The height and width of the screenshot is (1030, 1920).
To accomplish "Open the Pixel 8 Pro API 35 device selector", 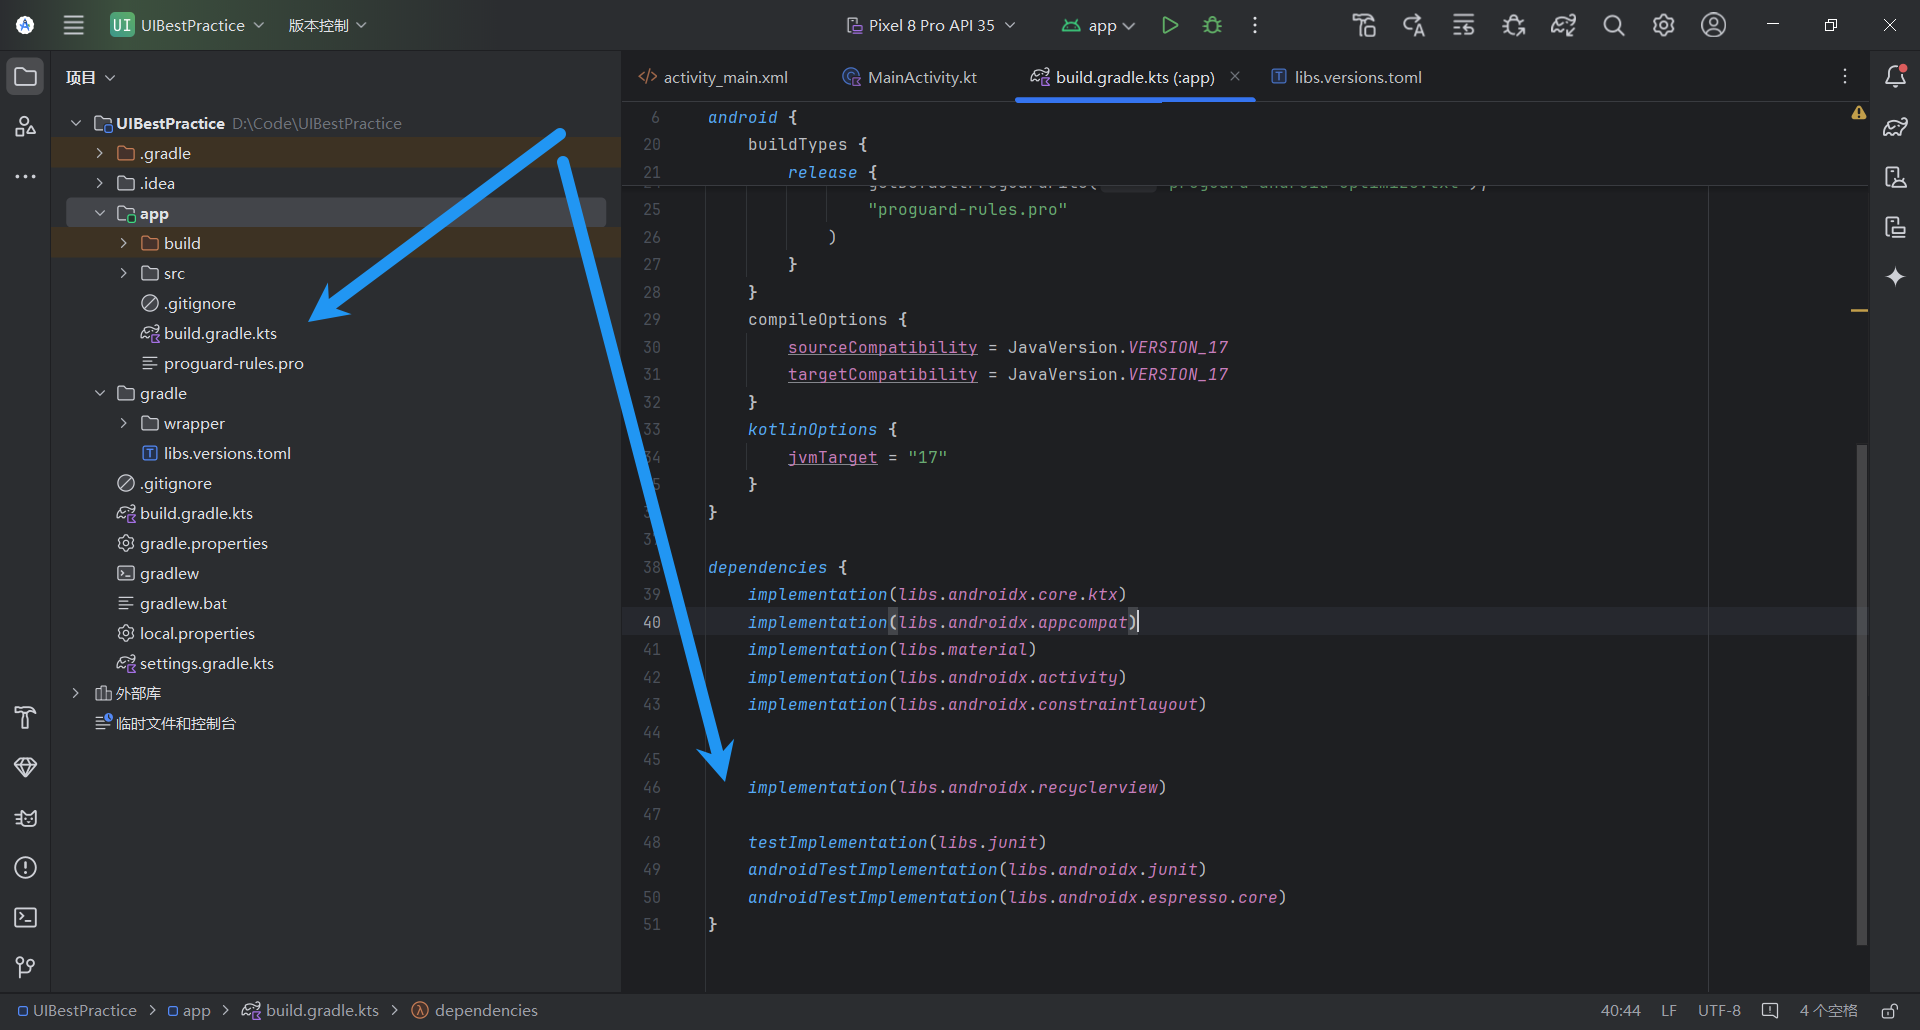I will coord(929,25).
